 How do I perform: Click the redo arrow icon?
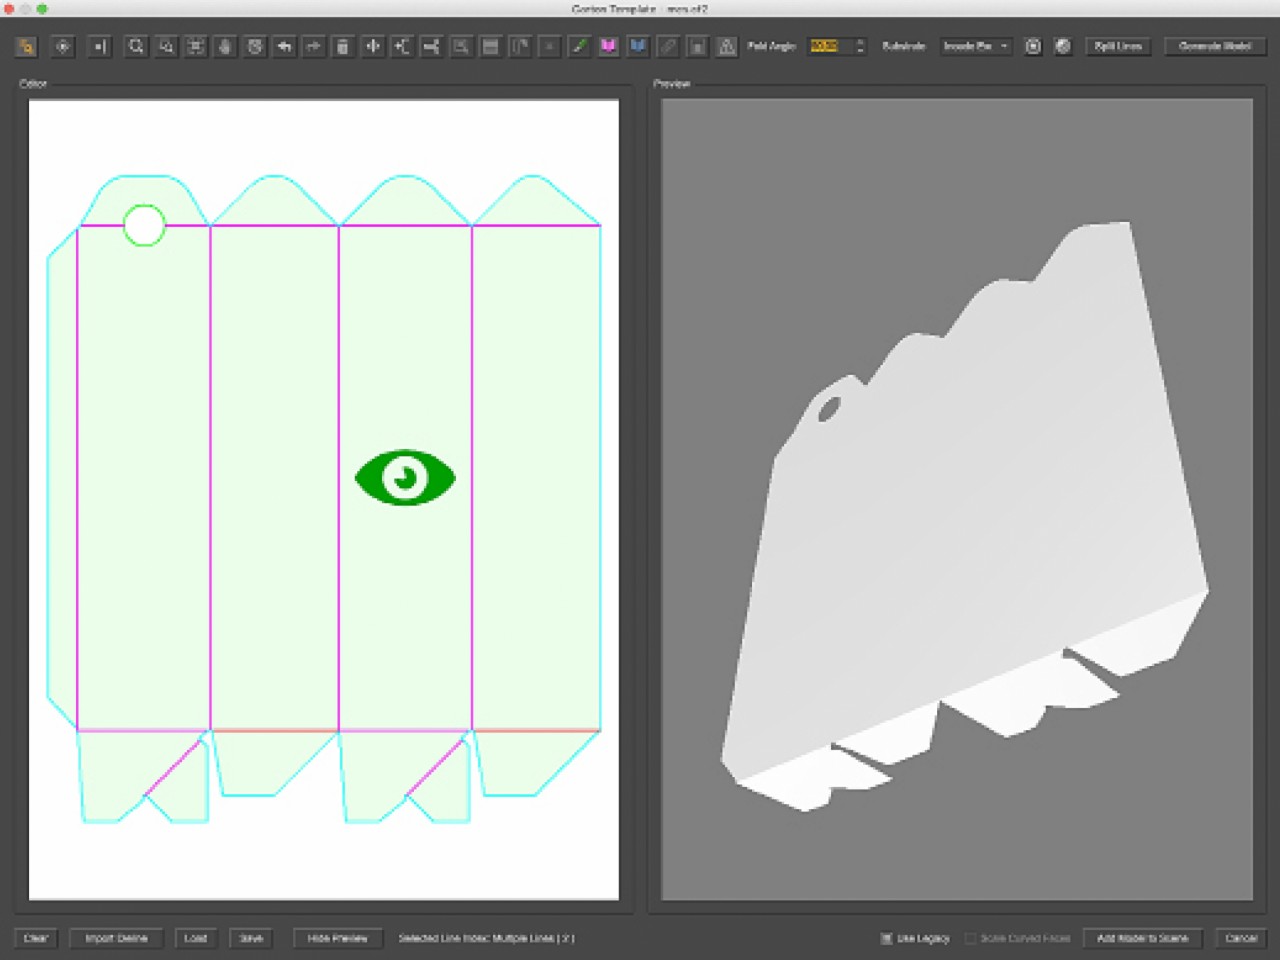pyautogui.click(x=313, y=46)
